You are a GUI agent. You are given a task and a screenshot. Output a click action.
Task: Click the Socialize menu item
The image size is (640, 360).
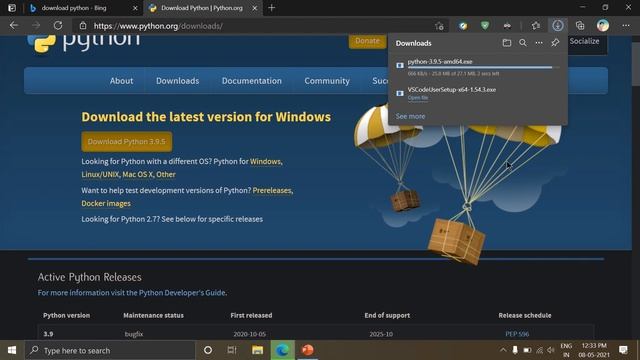click(584, 41)
